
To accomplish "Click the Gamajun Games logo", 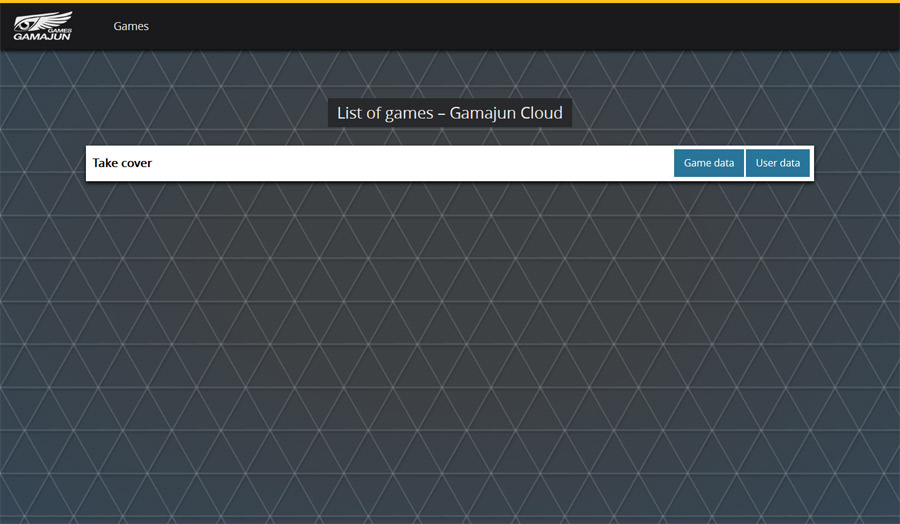I will point(43,26).
